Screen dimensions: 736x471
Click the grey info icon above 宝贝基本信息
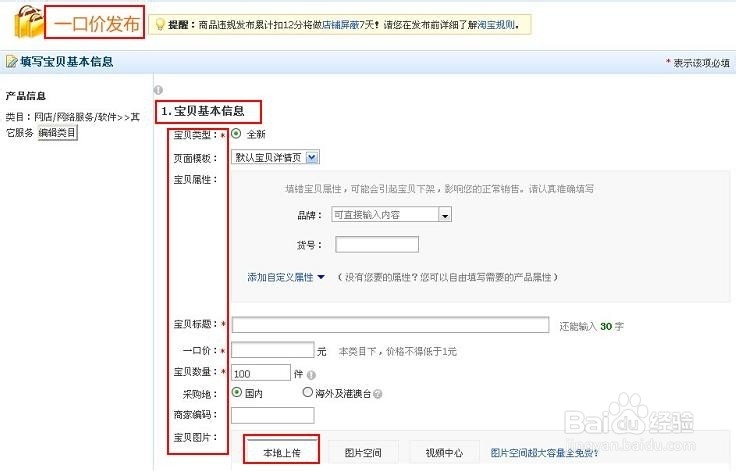(x=158, y=90)
